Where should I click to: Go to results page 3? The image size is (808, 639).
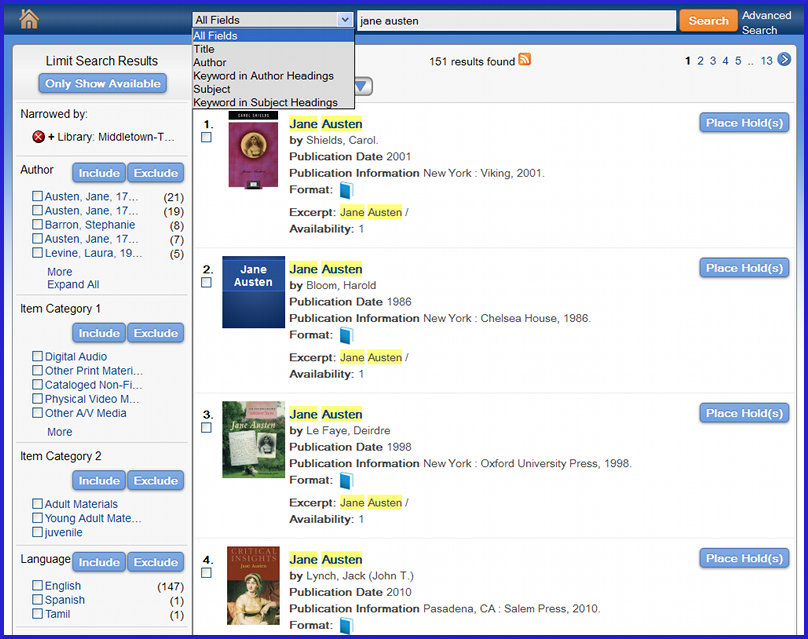(713, 61)
